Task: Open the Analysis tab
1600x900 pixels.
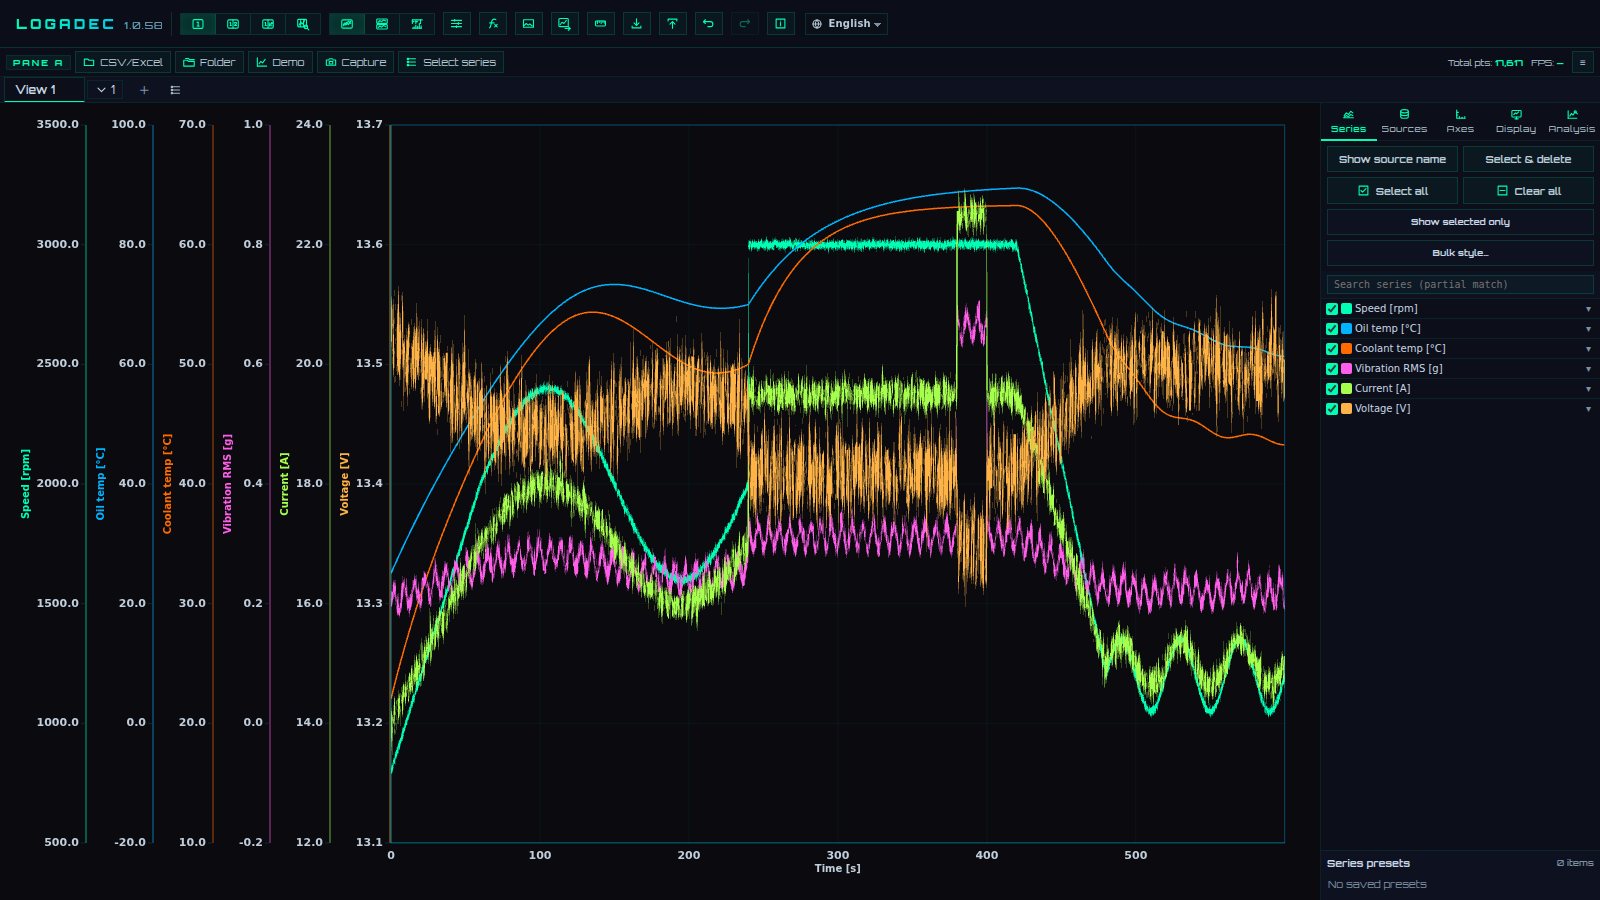Action: coord(1571,121)
